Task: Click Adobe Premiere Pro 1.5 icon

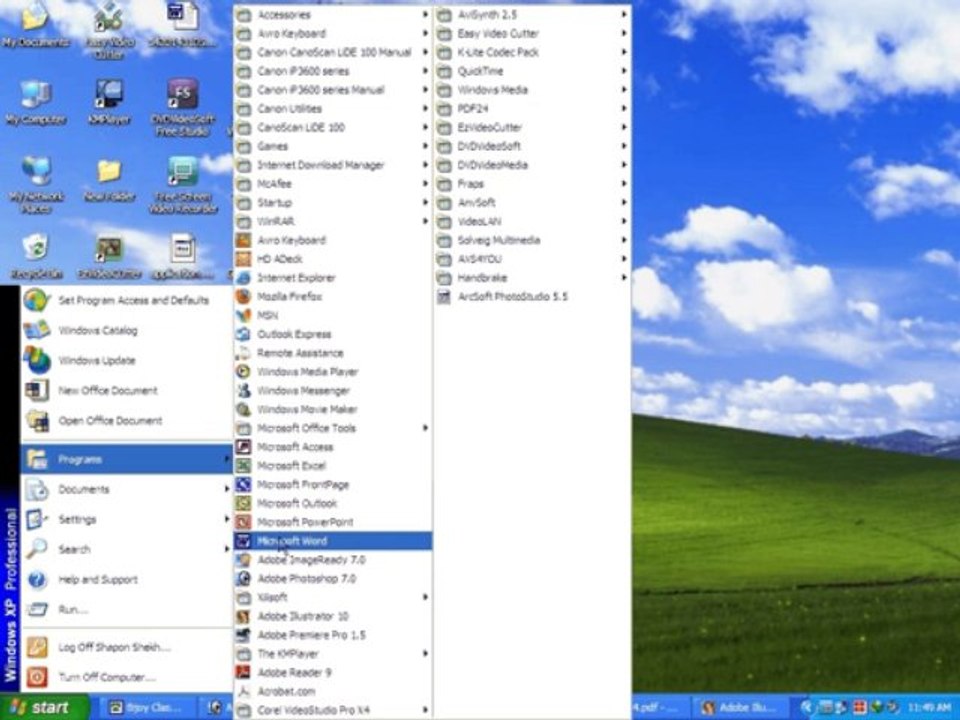Action: click(x=244, y=635)
